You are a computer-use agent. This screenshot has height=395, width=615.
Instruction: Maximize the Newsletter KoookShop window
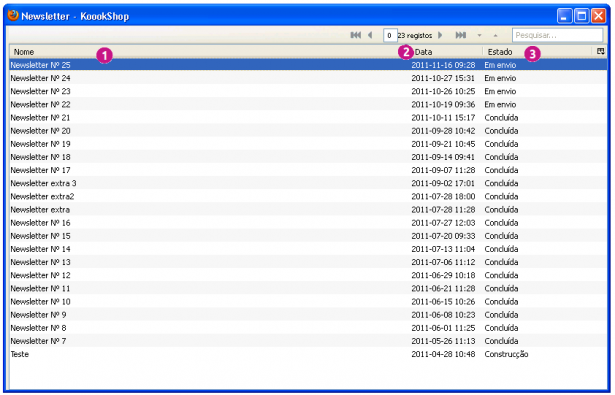tap(582, 16)
